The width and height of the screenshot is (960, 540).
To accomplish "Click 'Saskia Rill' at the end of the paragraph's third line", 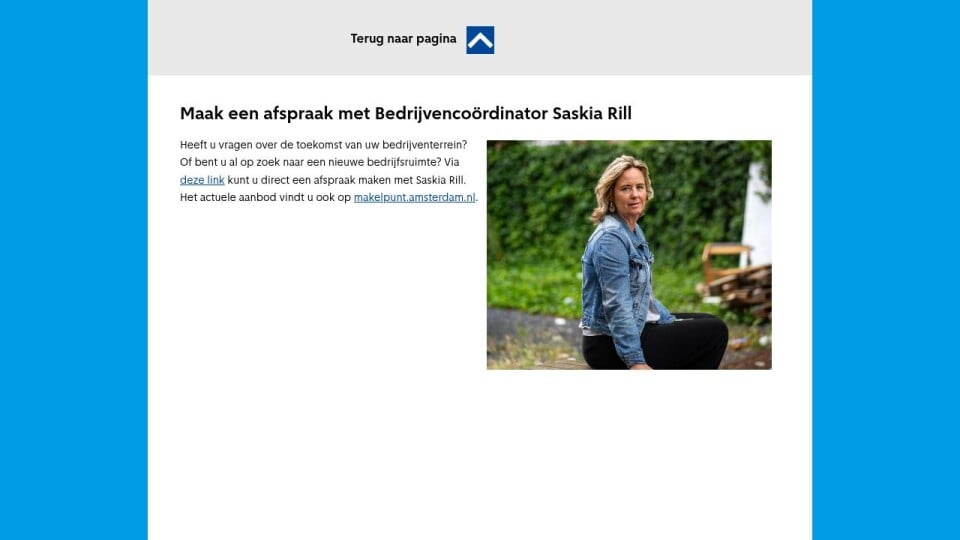I will (440, 180).
